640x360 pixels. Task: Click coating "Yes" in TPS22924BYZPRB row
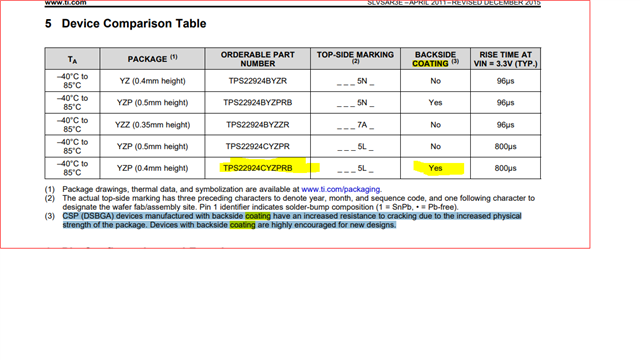(436, 102)
